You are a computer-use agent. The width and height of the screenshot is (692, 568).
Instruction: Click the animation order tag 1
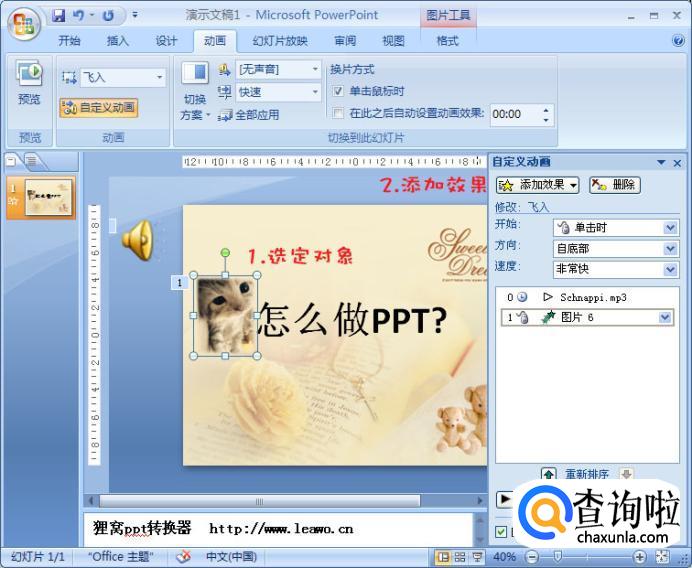click(x=179, y=283)
